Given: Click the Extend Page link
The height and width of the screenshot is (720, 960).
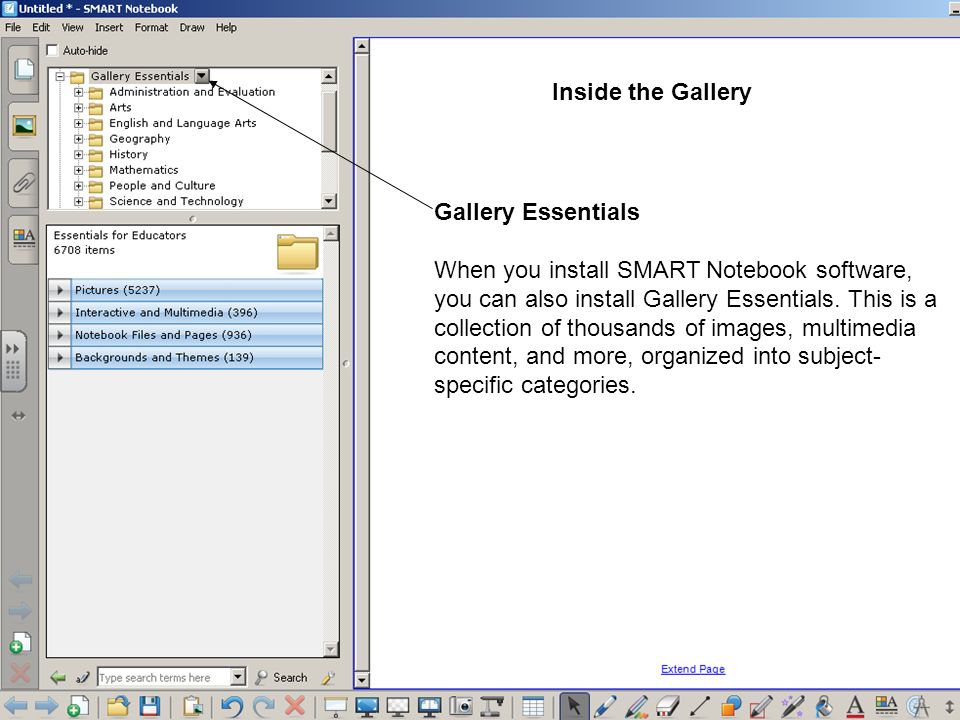Looking at the screenshot, I should 693,669.
